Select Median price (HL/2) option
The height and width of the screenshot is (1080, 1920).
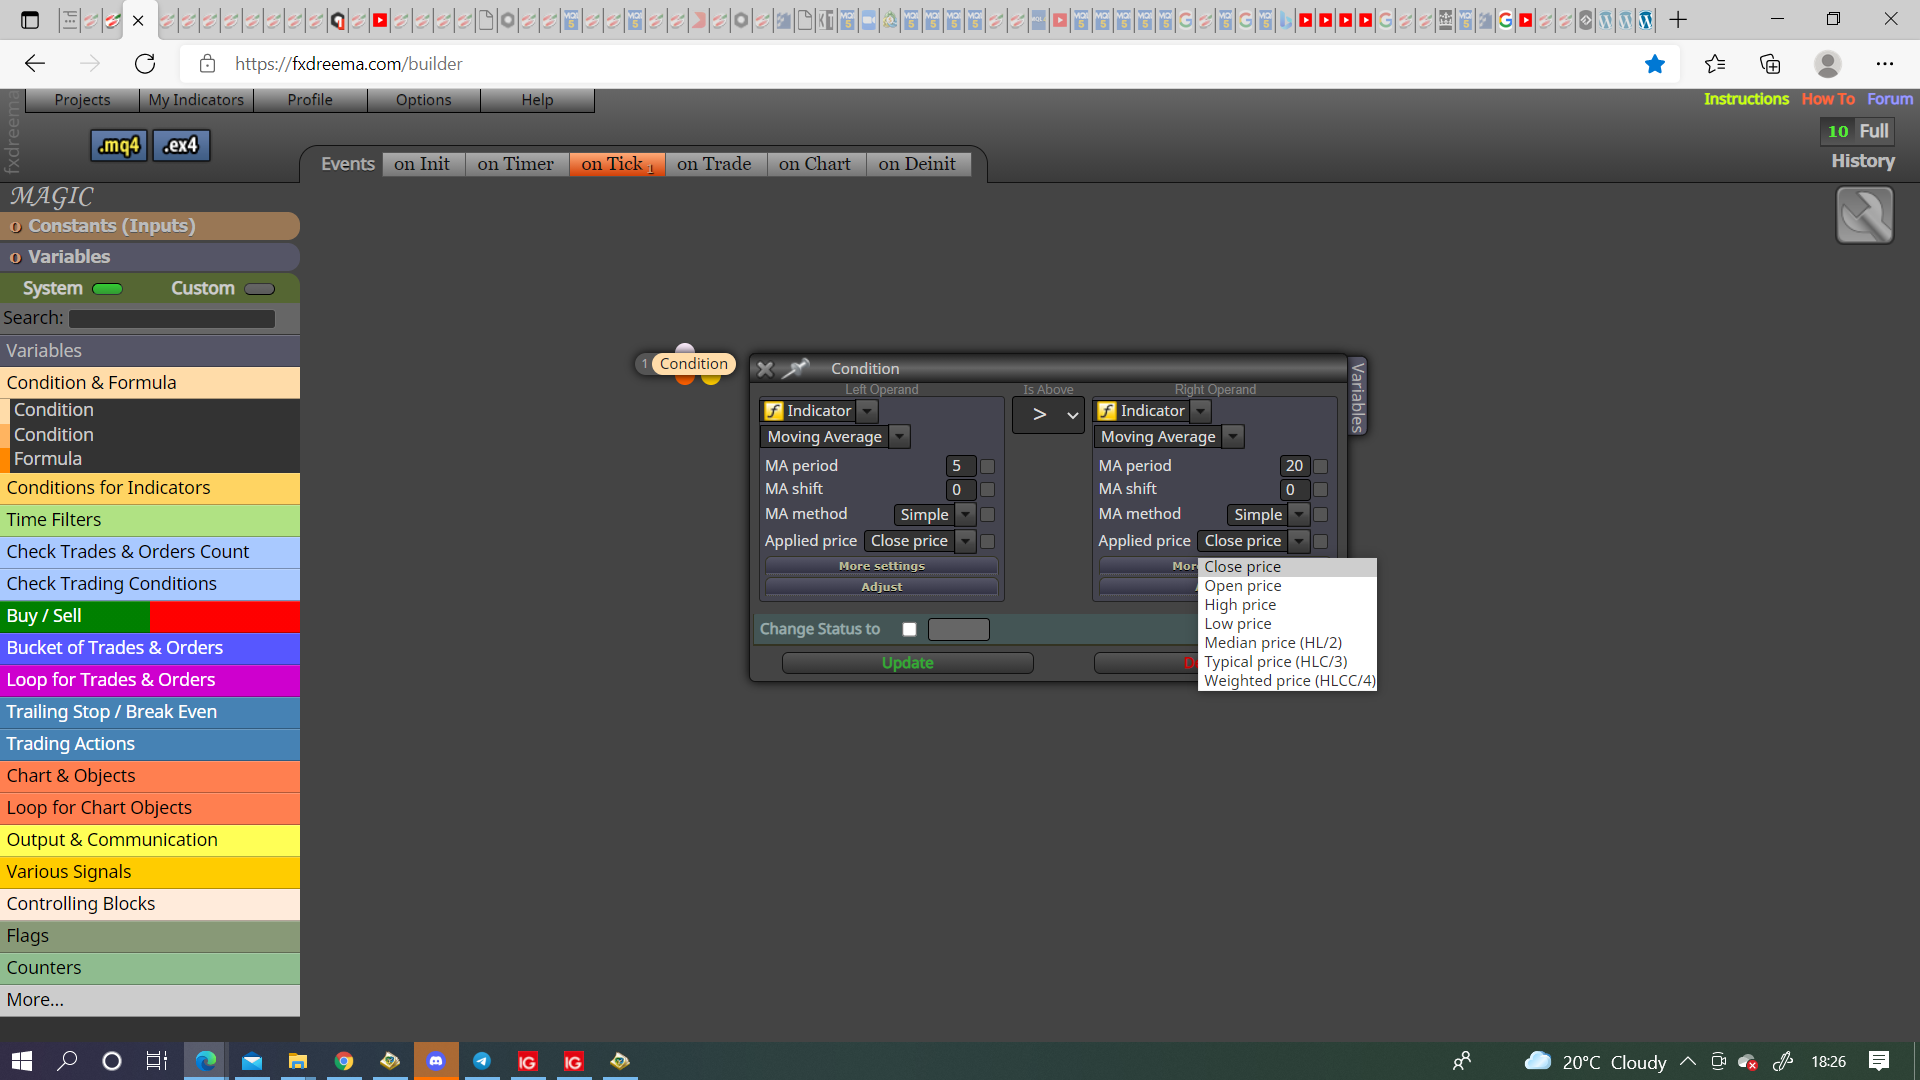pos(1273,643)
